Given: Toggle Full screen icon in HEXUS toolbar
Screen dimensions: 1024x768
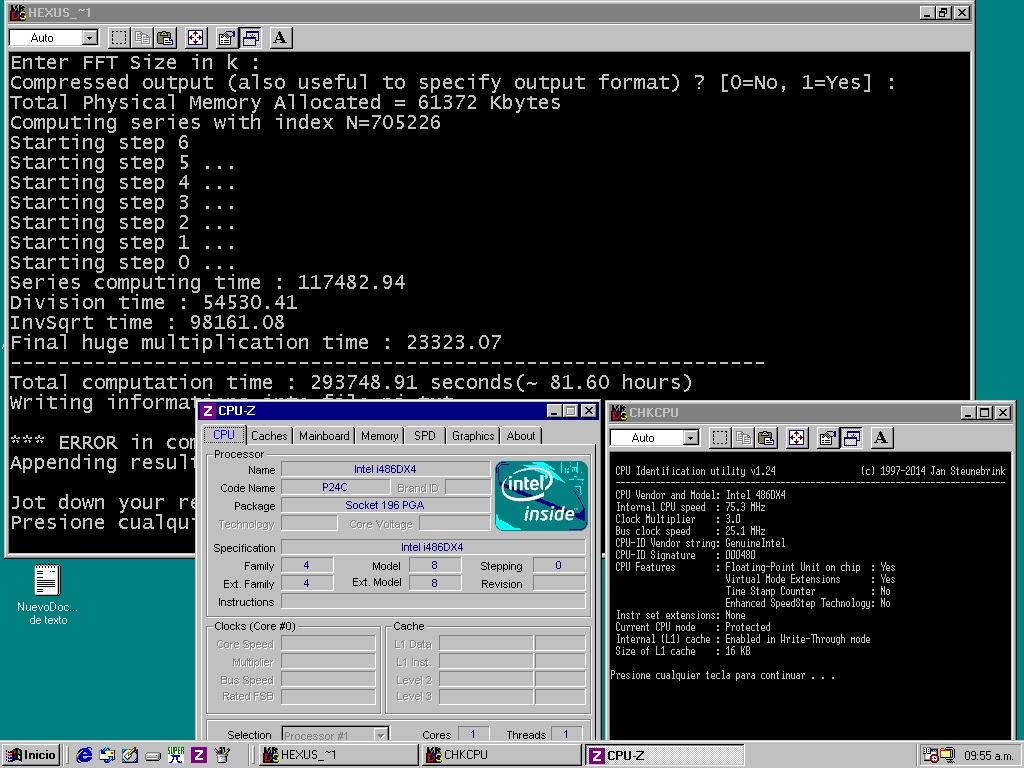Looking at the screenshot, I should (196, 38).
